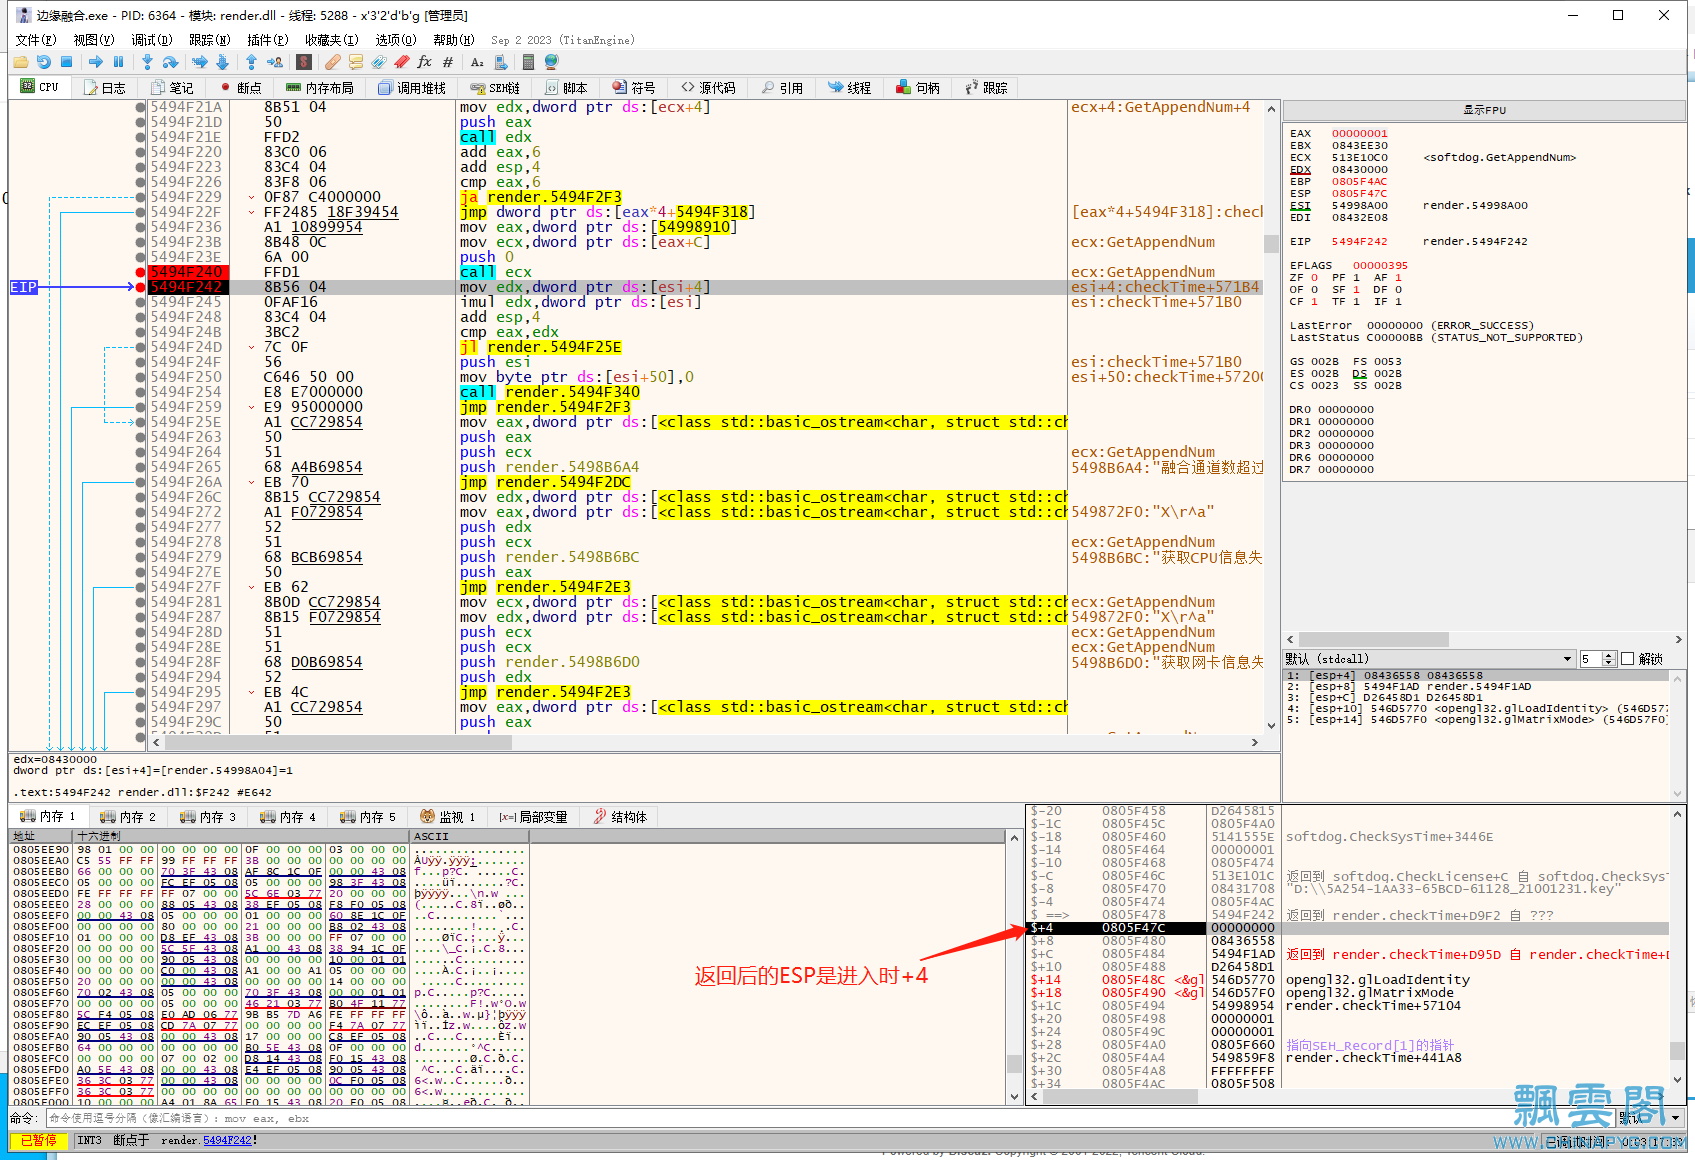Switch to the 内存布局 tab

click(320, 88)
